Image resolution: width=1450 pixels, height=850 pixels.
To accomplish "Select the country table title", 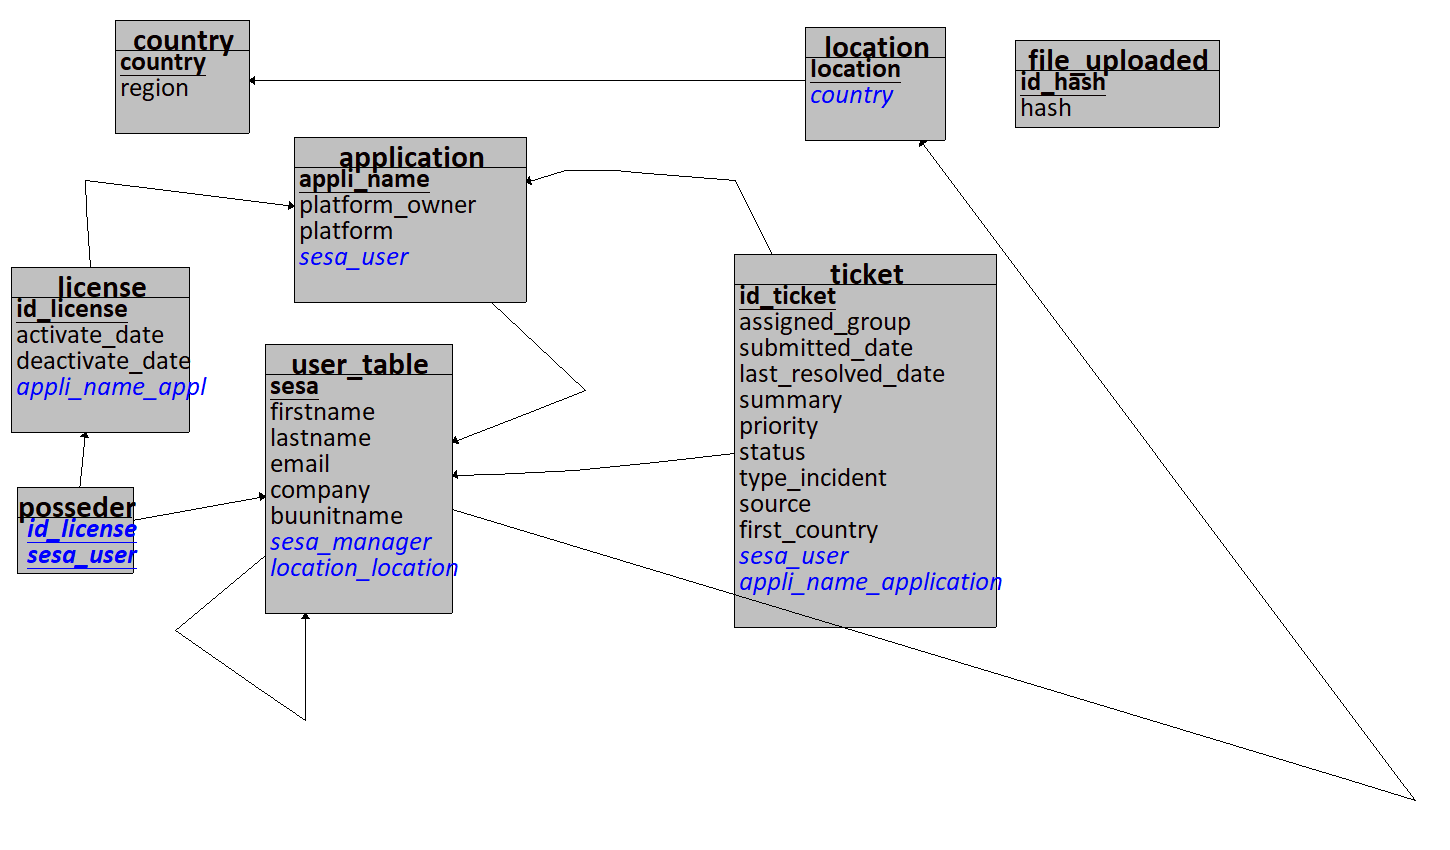I will 183,40.
